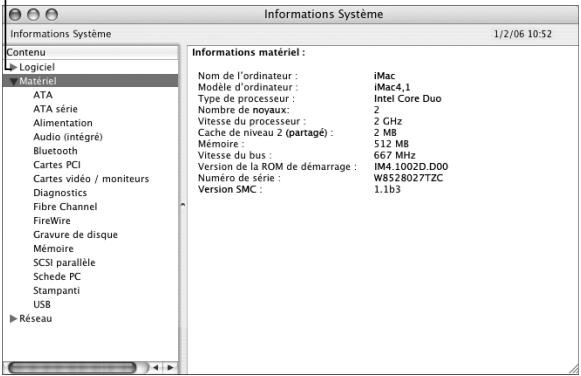Viewport: 581px width, 376px height.
Task: Click the iMac4,1 model value
Action: click(392, 87)
